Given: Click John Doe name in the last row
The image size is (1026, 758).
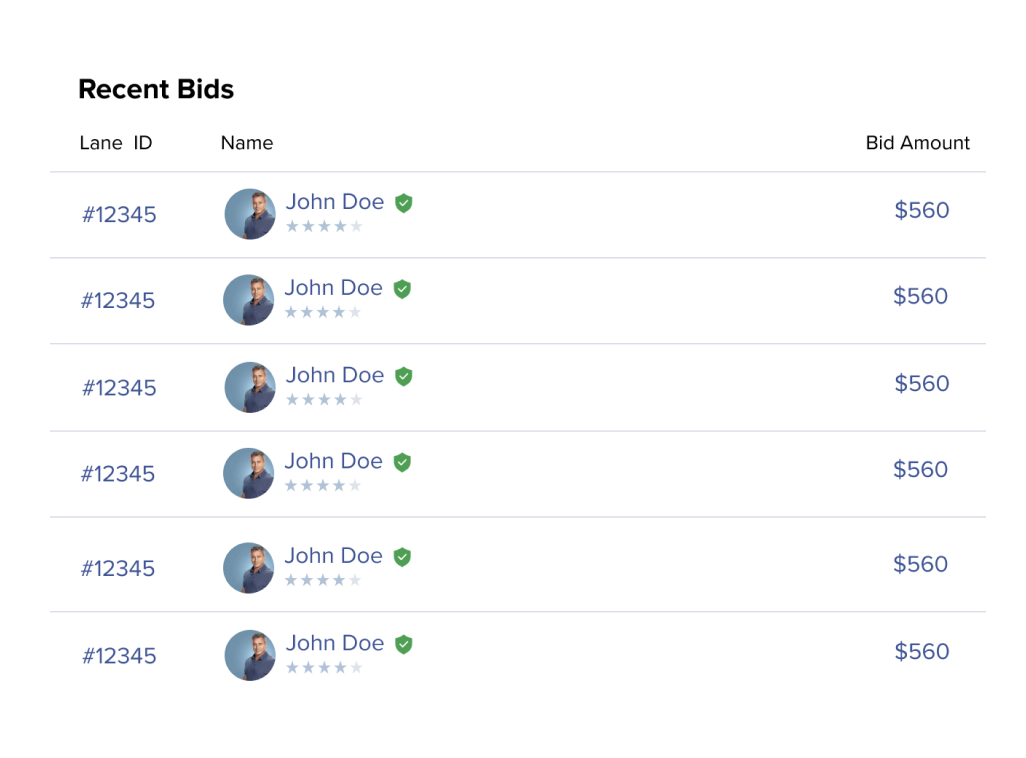Looking at the screenshot, I should (335, 643).
